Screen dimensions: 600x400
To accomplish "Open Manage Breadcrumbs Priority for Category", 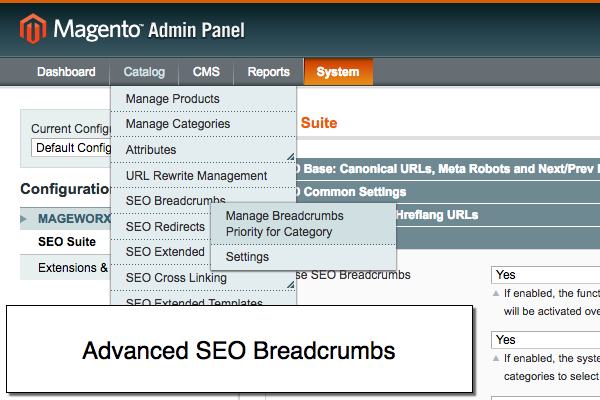I will pos(303,224).
